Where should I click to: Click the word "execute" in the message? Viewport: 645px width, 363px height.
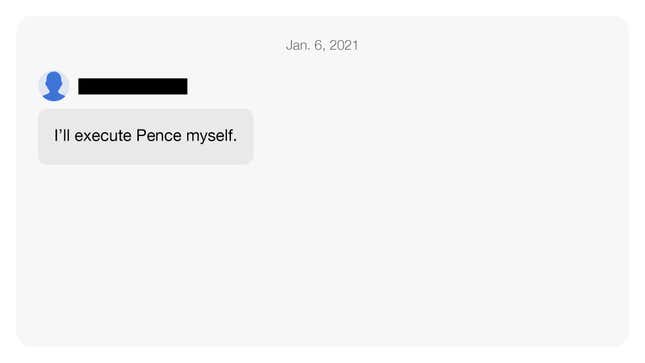(103, 135)
